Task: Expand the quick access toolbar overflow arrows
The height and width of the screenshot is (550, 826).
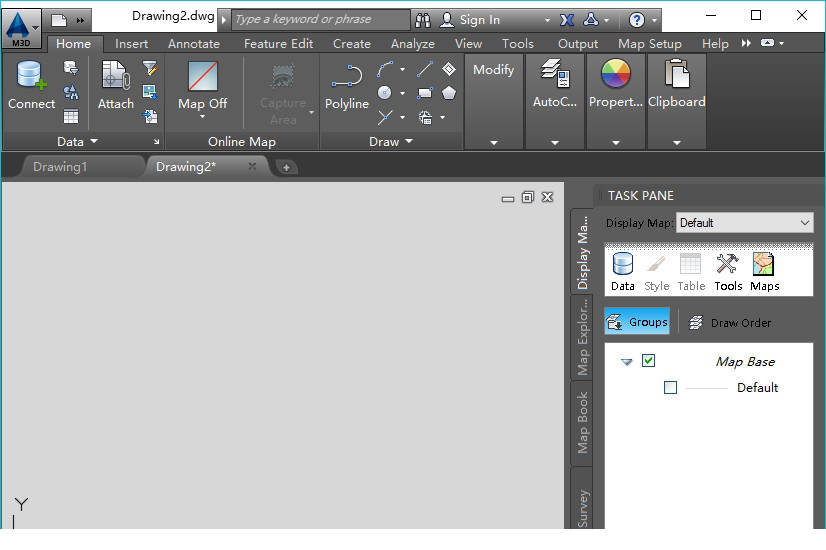Action: tap(80, 21)
